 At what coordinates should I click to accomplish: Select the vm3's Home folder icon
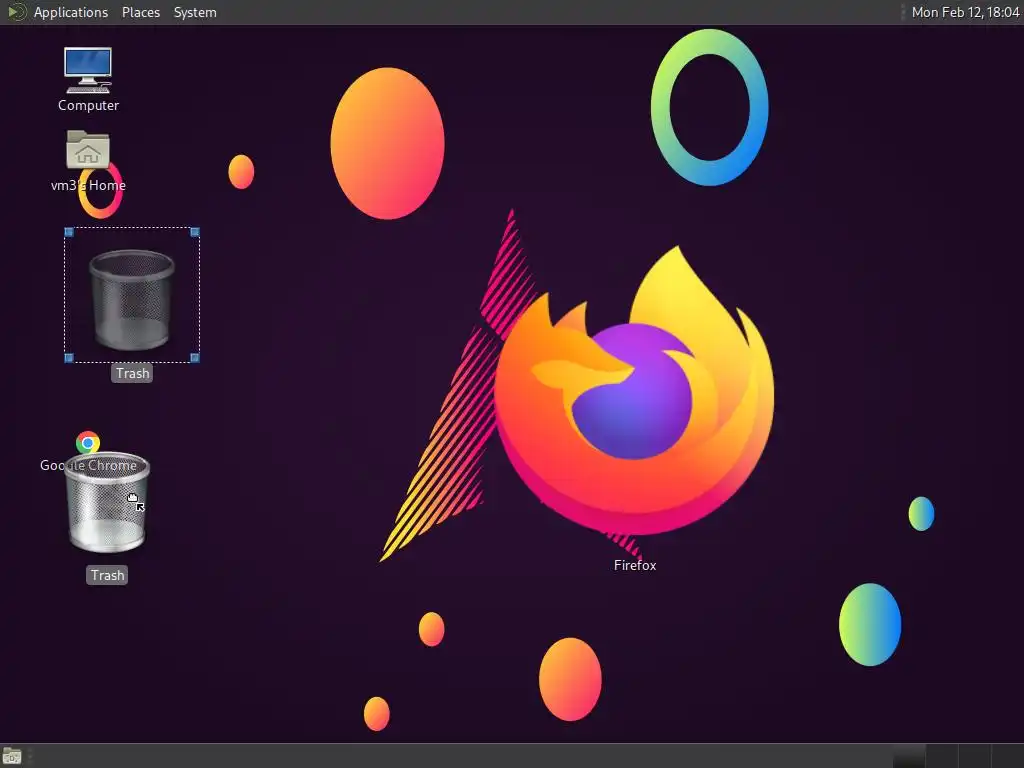pos(88,150)
